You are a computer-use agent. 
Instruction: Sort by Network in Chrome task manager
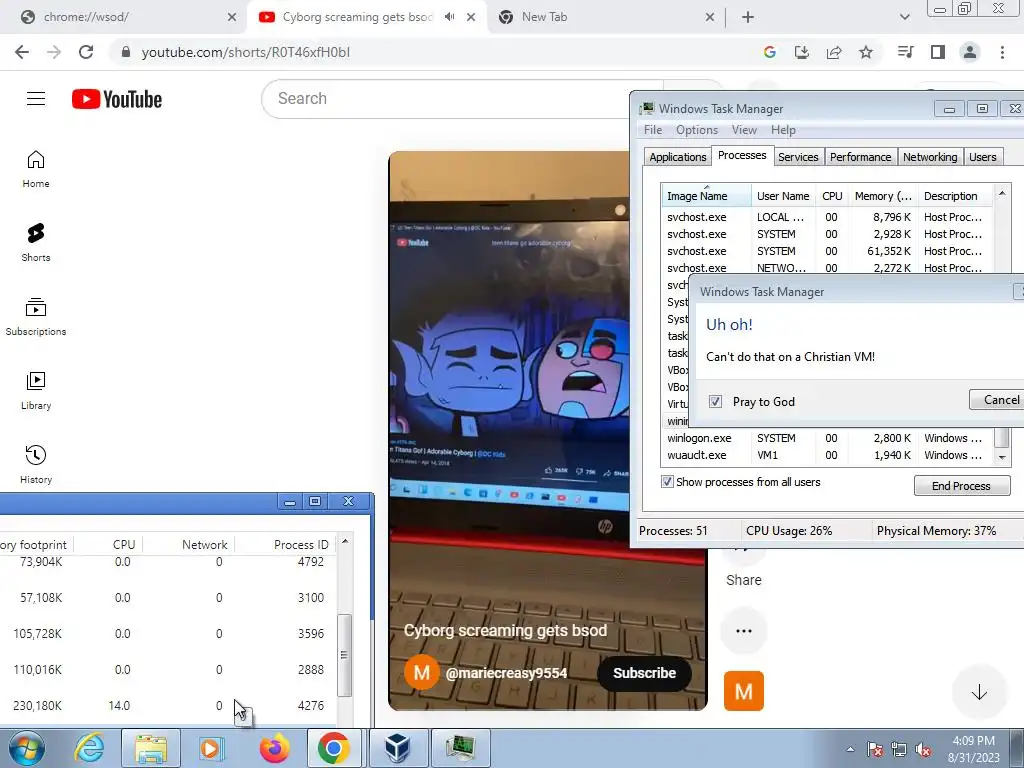(204, 545)
